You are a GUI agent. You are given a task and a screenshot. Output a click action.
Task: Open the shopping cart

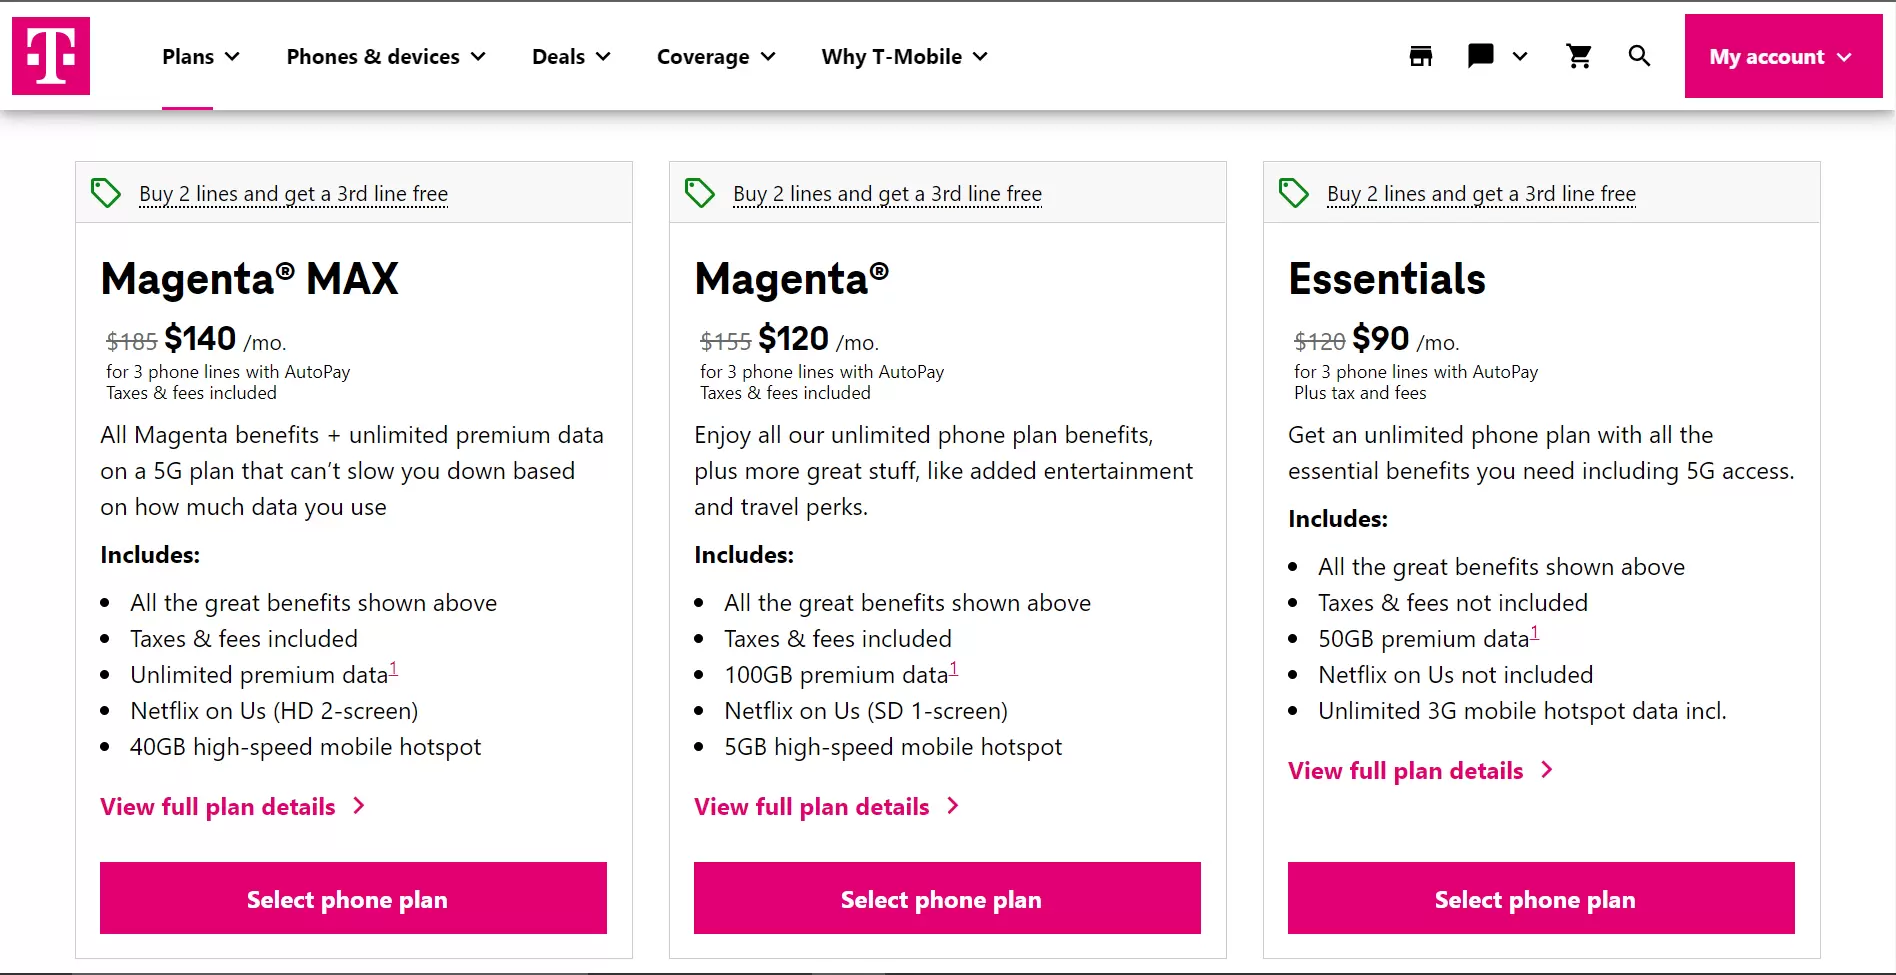1578,57
